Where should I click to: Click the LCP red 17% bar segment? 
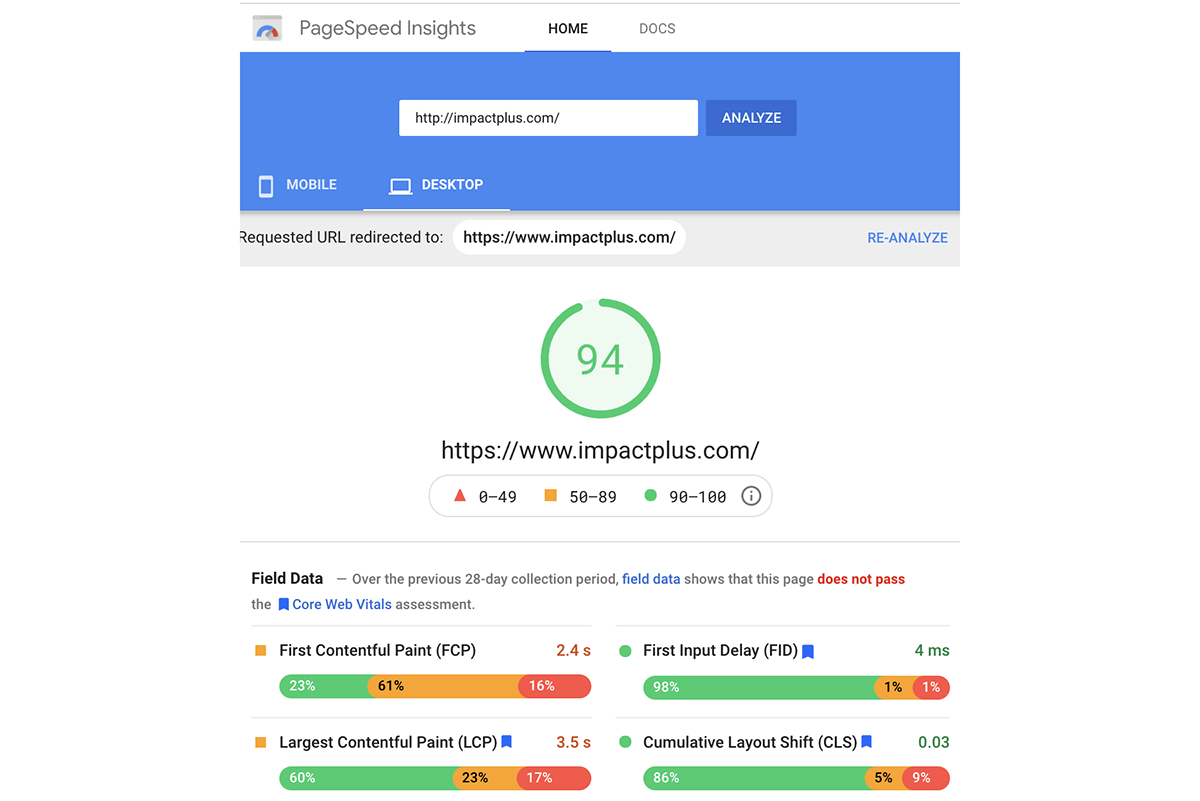(554, 778)
